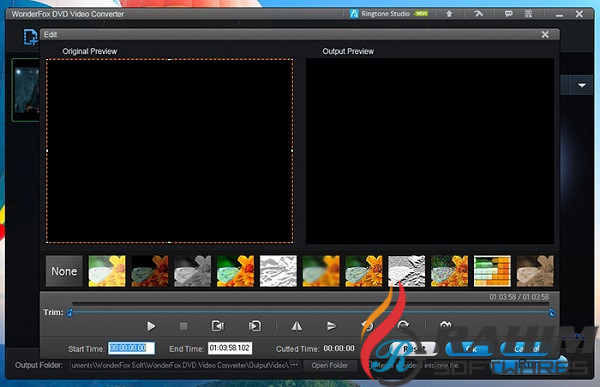Take a snapshot with camera icon
The width and height of the screenshot is (600, 387).
click(x=445, y=325)
